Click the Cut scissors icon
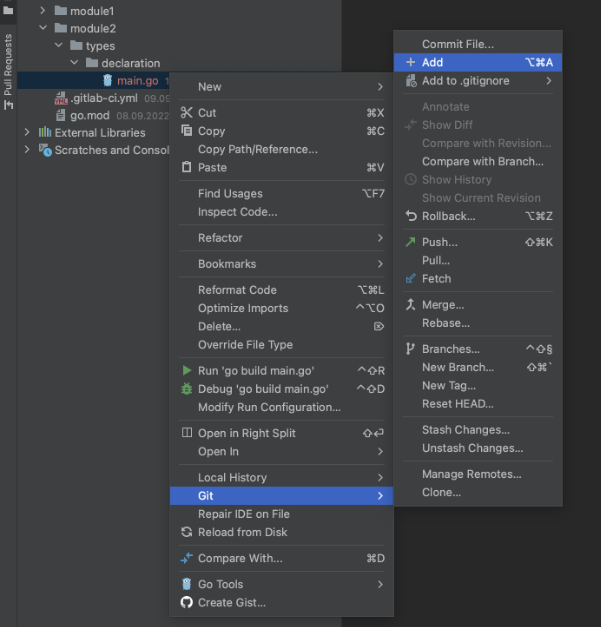601x627 pixels. click(x=186, y=113)
